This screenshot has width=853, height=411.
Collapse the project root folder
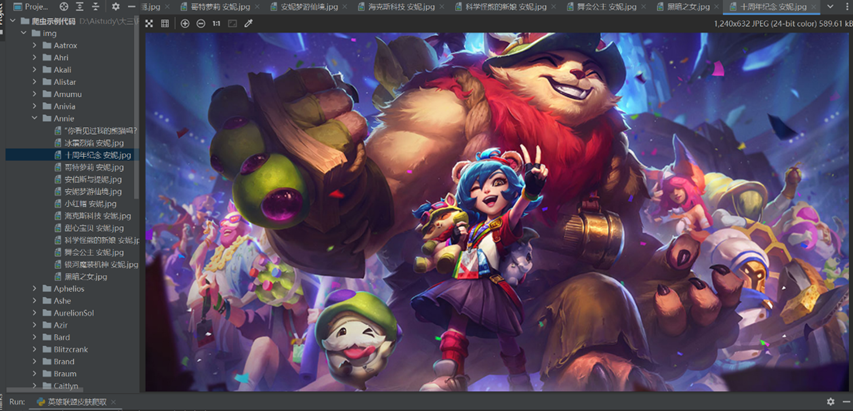click(13, 21)
